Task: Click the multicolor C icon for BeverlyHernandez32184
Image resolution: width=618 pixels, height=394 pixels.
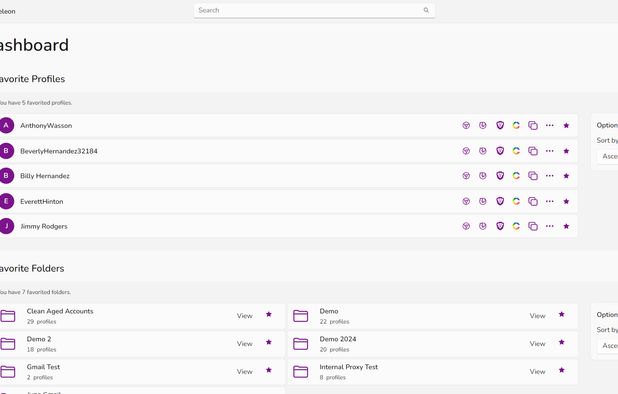Action: point(516,151)
